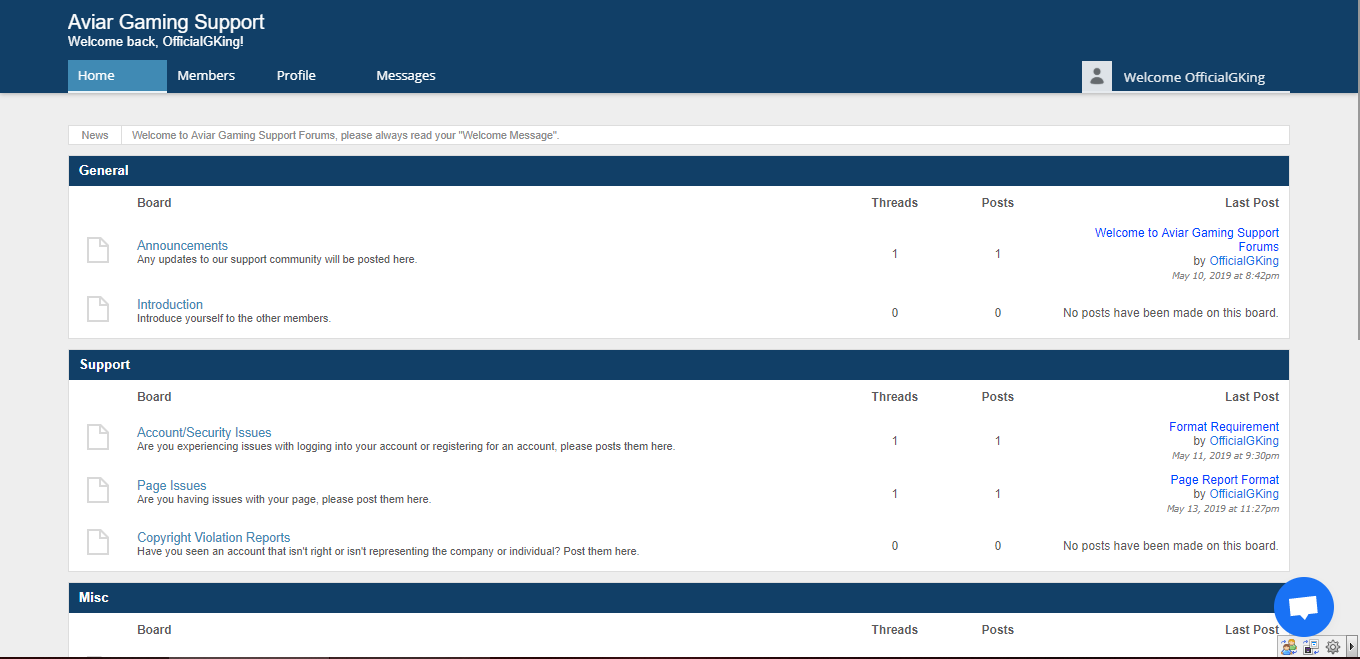Open the Format Requirement last post

1224,426
